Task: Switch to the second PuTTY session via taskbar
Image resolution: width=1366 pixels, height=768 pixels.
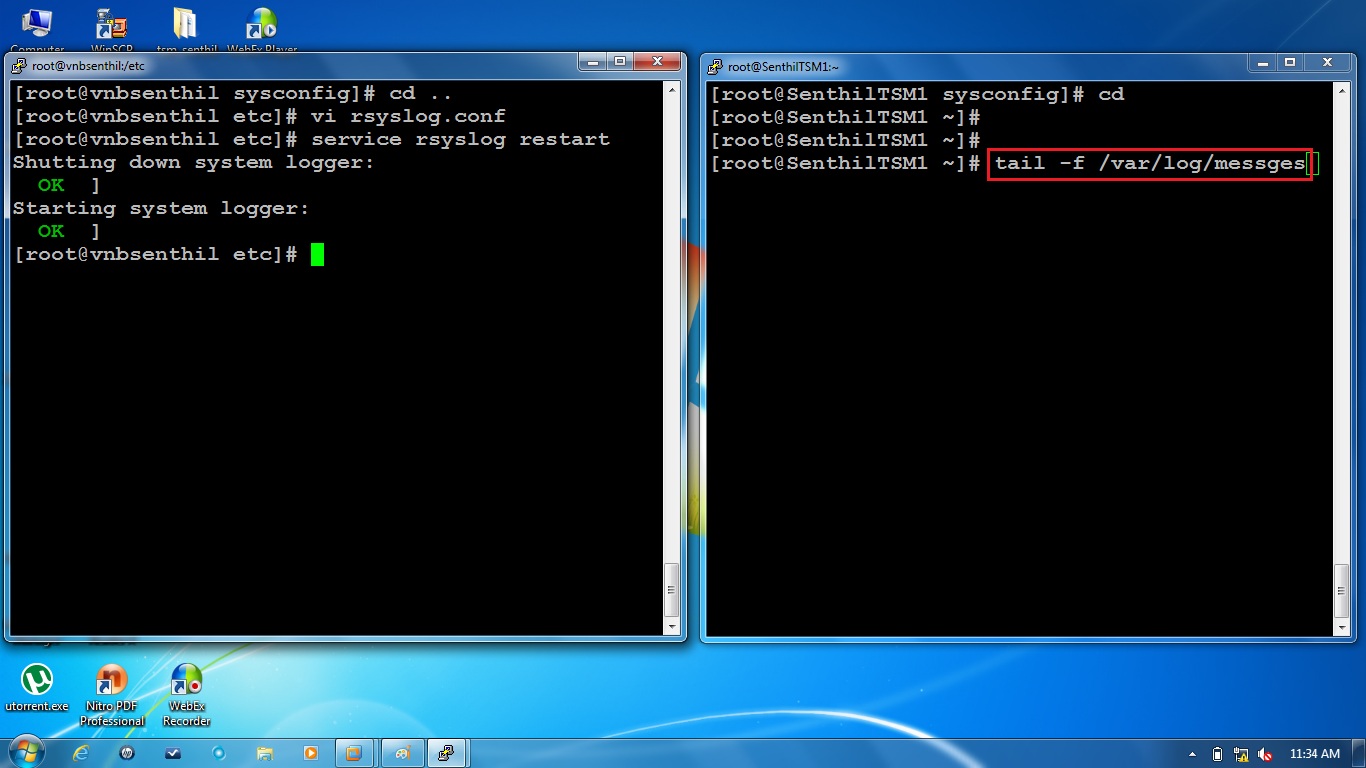Action: [448, 753]
